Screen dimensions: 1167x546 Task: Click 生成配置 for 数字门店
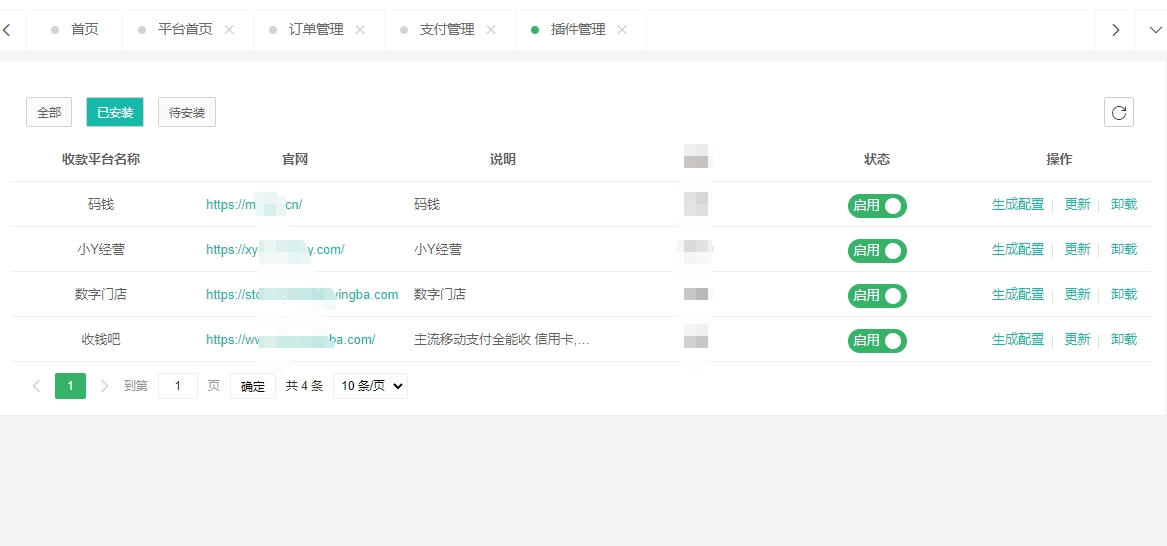tap(1017, 295)
